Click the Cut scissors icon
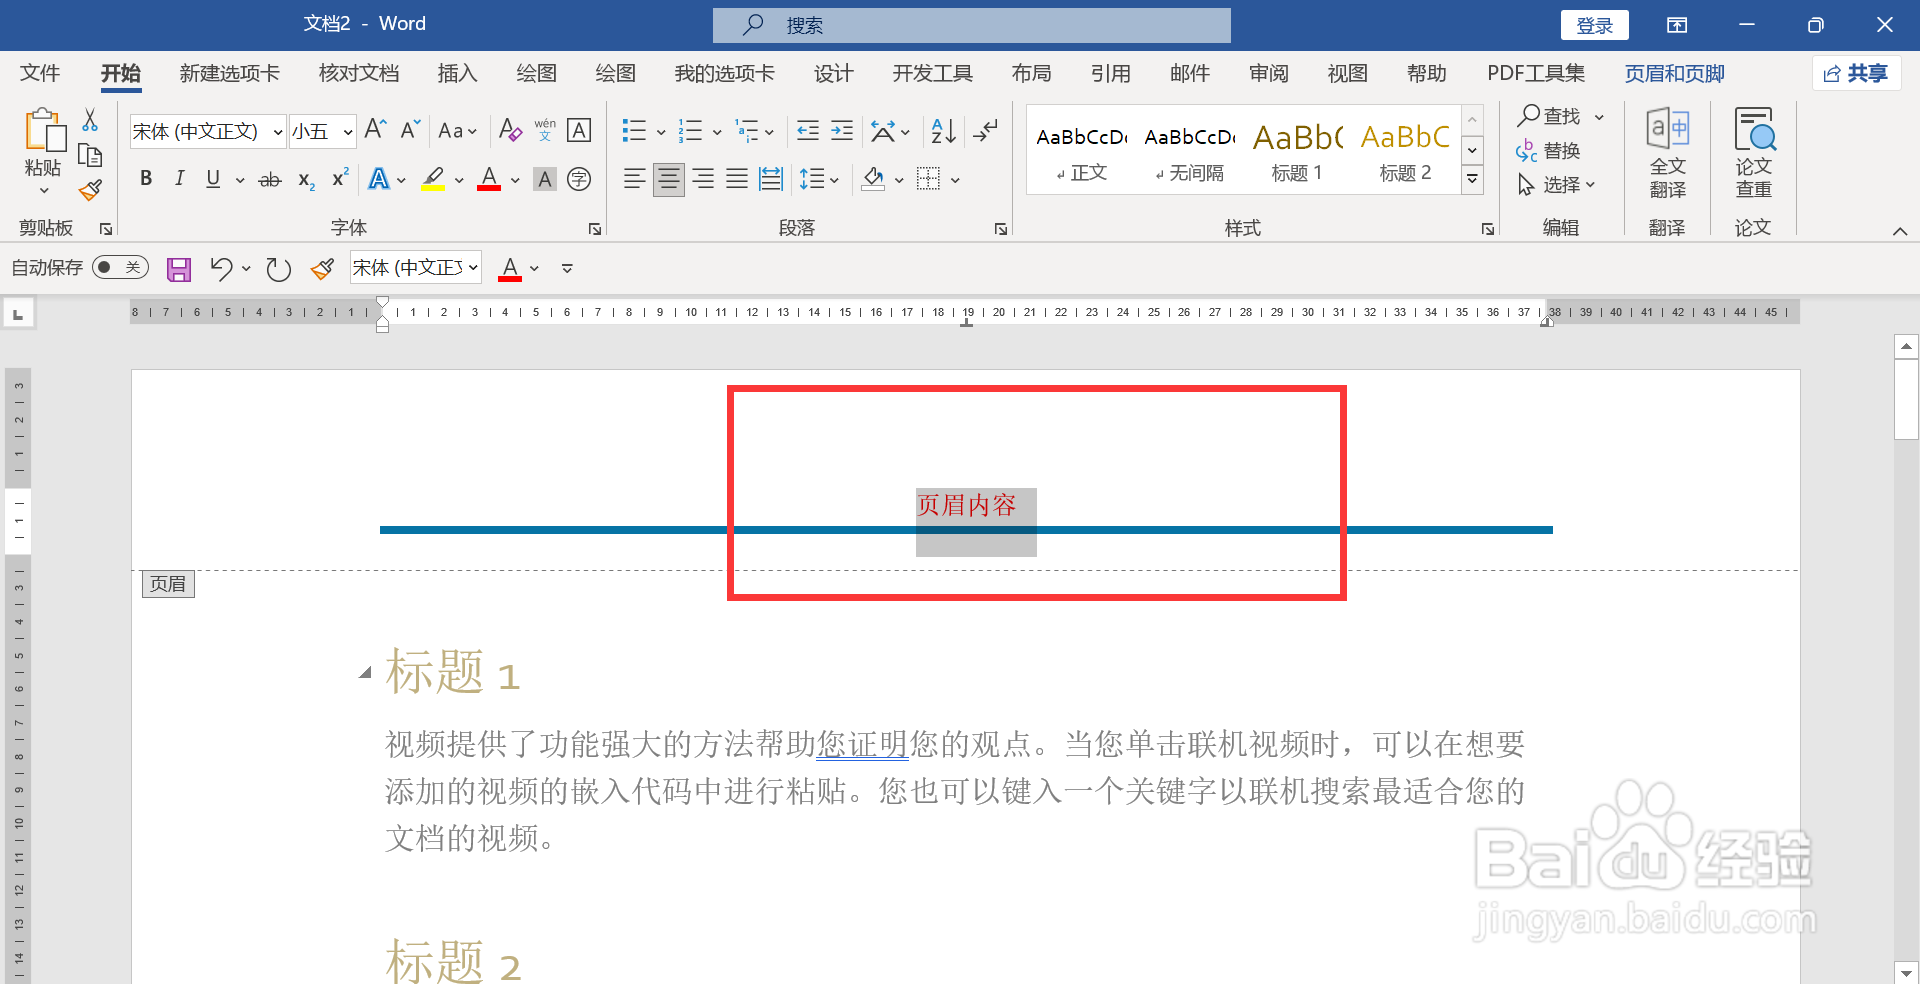 click(90, 120)
